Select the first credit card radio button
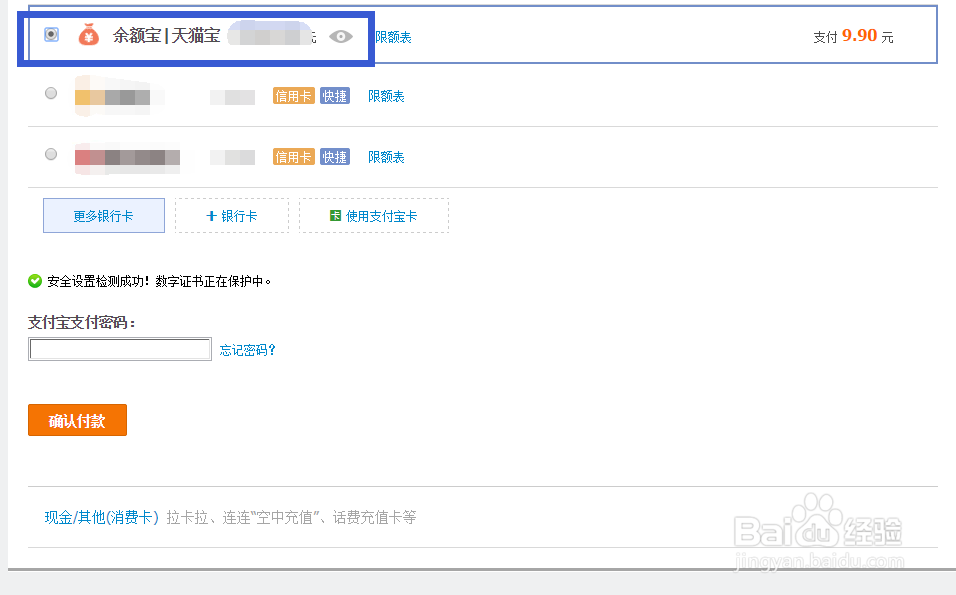This screenshot has height=595, width=956. point(51,93)
